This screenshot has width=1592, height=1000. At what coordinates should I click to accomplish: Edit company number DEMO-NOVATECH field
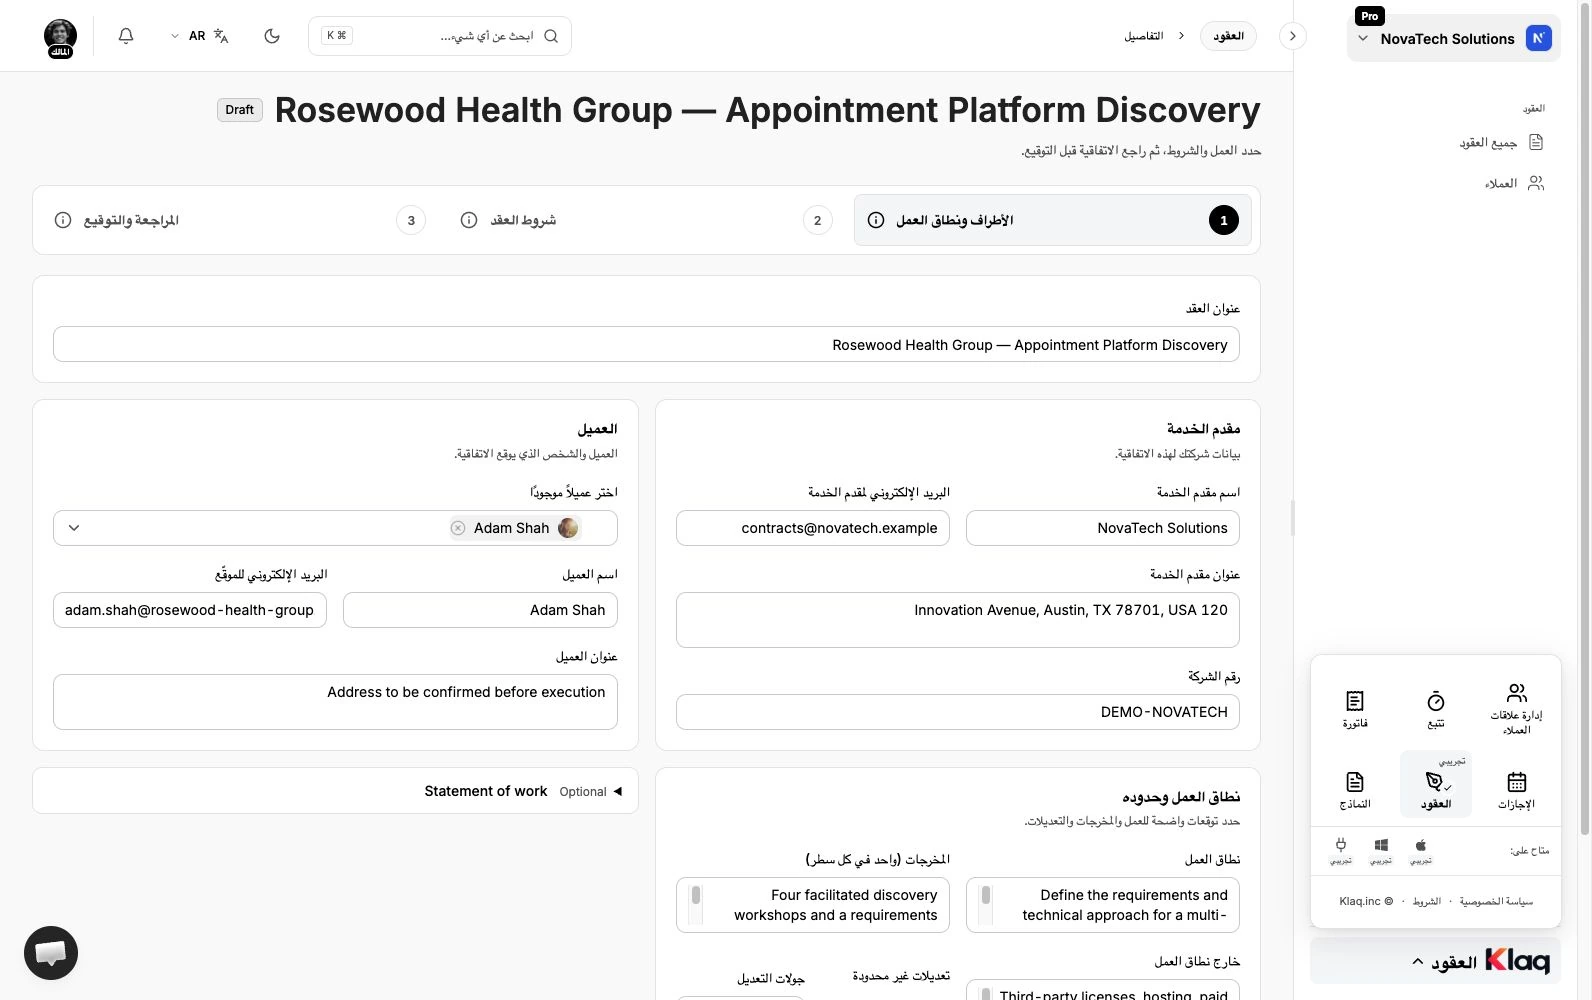pyautogui.click(x=958, y=712)
